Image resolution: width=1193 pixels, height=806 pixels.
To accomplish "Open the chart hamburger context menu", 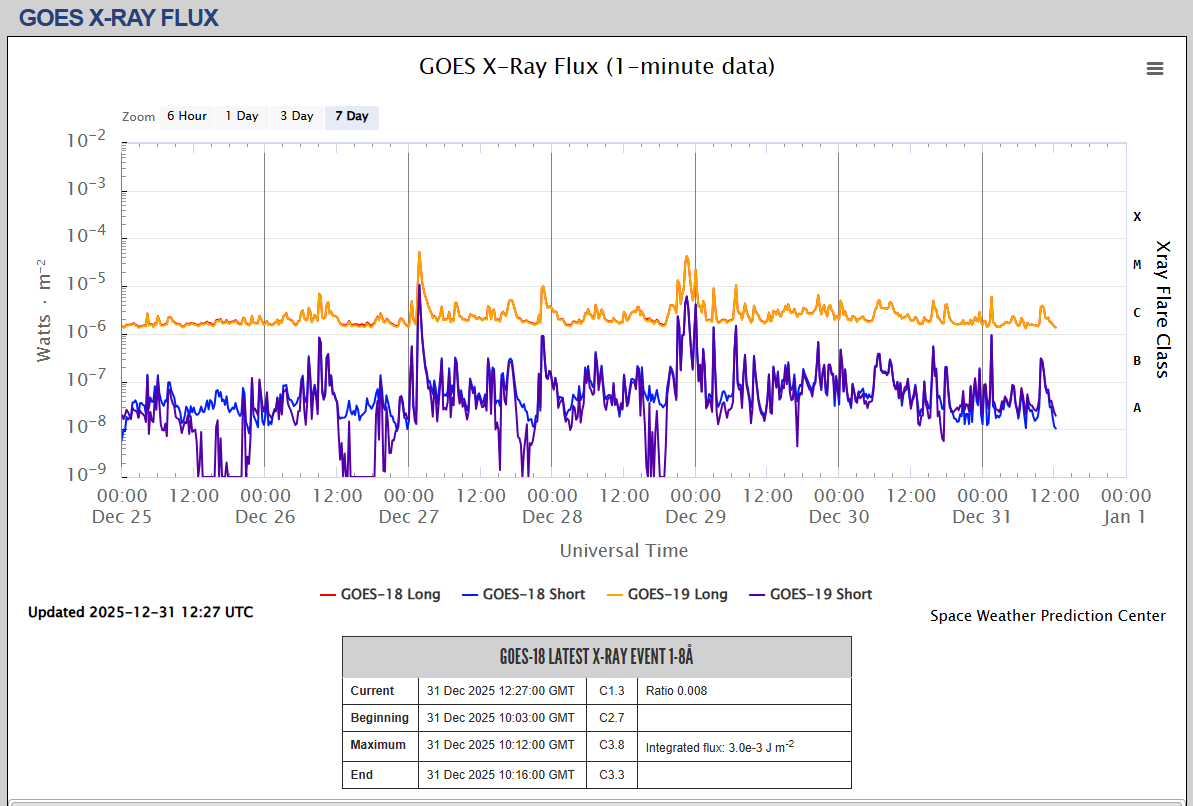I will 1154,68.
